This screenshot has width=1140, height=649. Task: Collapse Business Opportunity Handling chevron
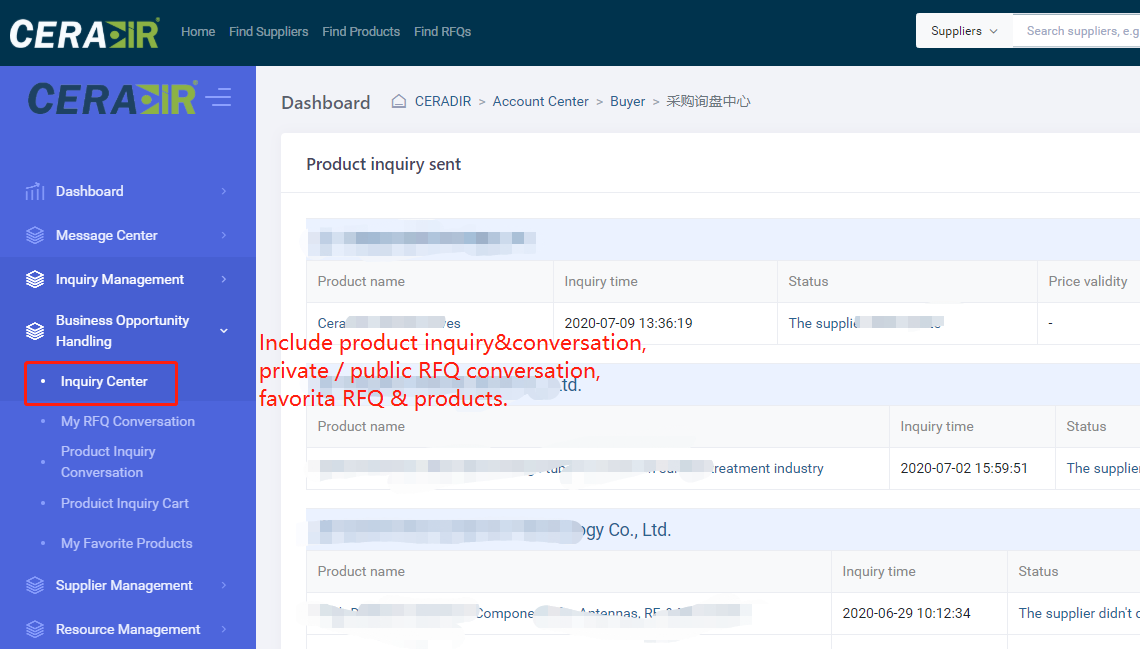pos(224,331)
